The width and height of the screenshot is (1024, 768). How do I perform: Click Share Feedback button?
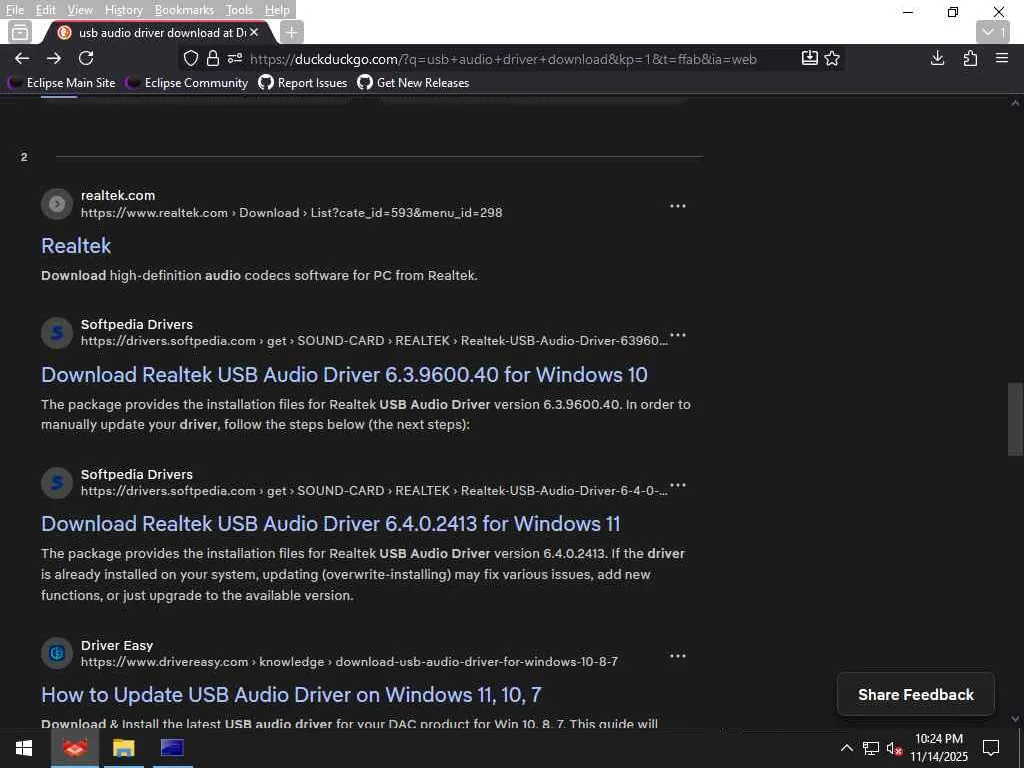coord(916,695)
